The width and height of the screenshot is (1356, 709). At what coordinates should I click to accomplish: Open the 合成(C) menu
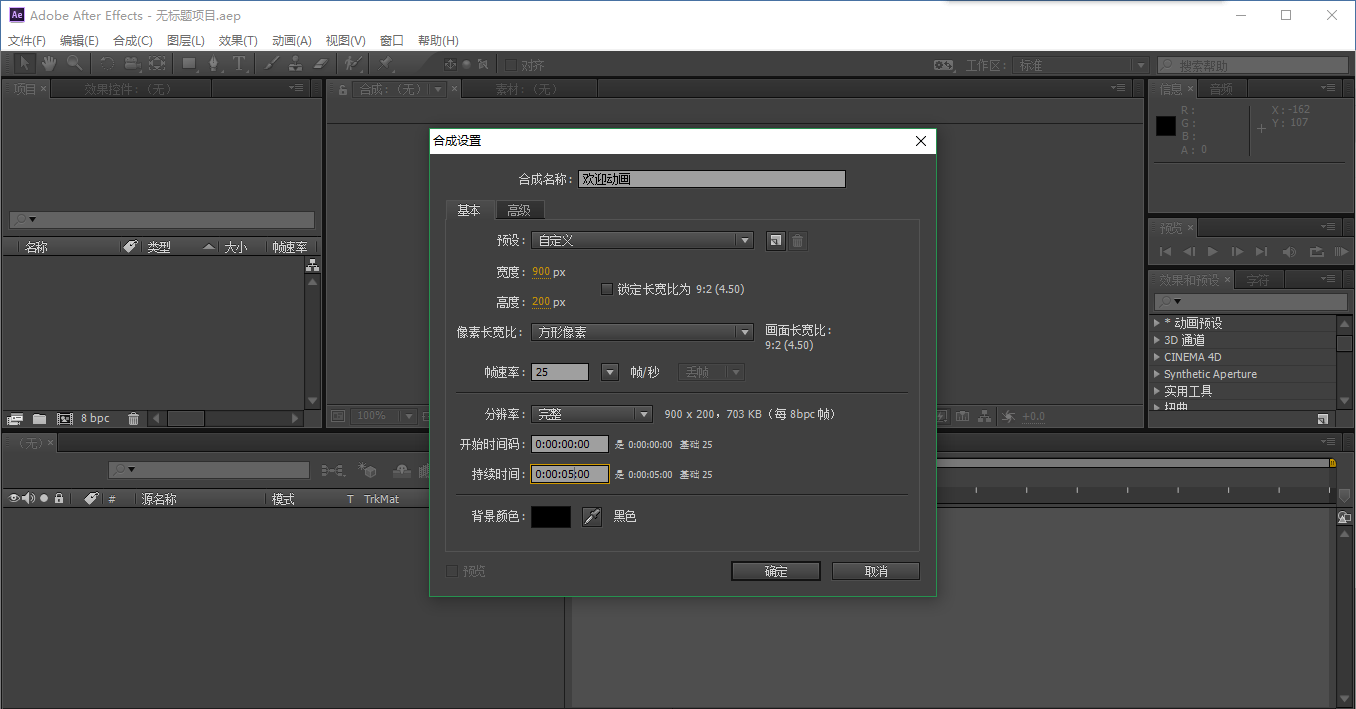133,41
